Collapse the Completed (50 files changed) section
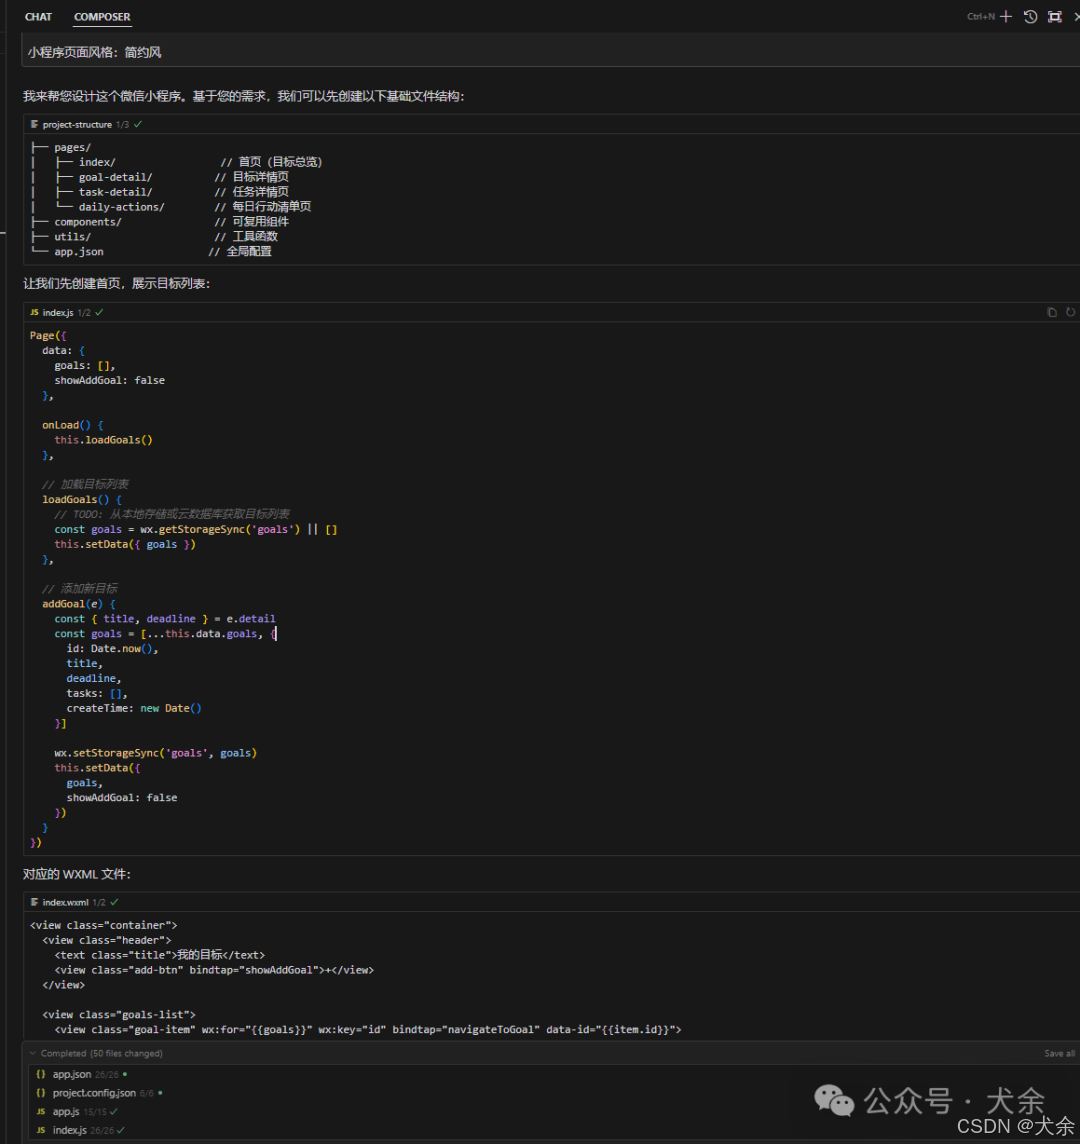 [33, 1054]
